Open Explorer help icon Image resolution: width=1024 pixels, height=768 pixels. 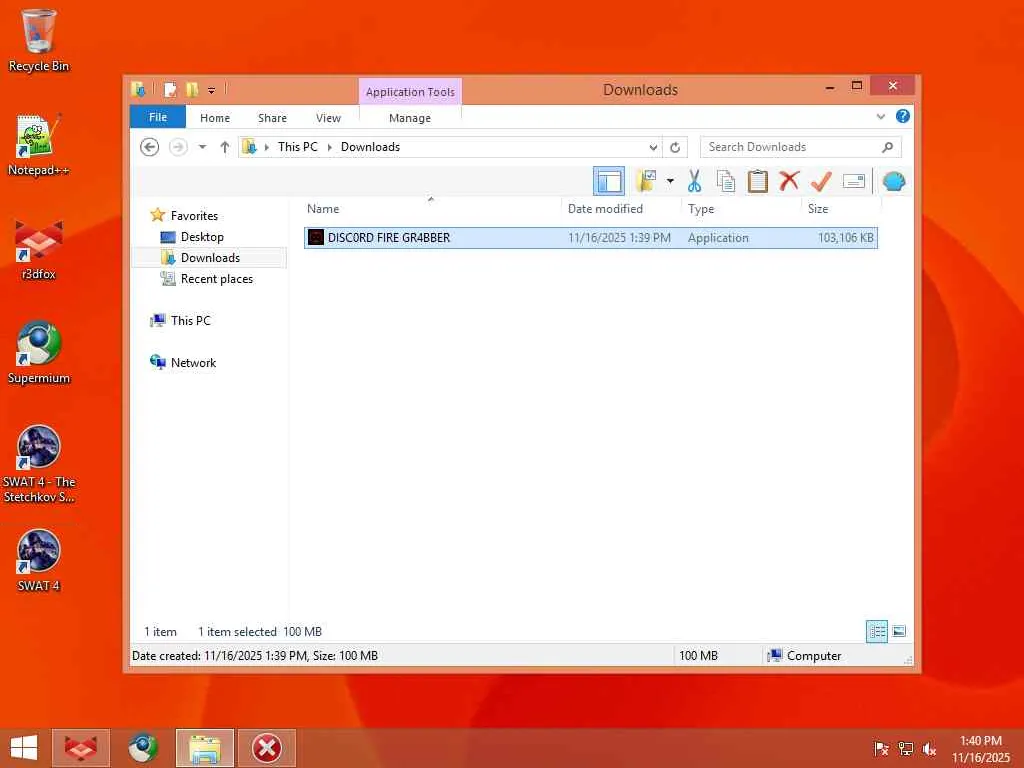tap(903, 116)
